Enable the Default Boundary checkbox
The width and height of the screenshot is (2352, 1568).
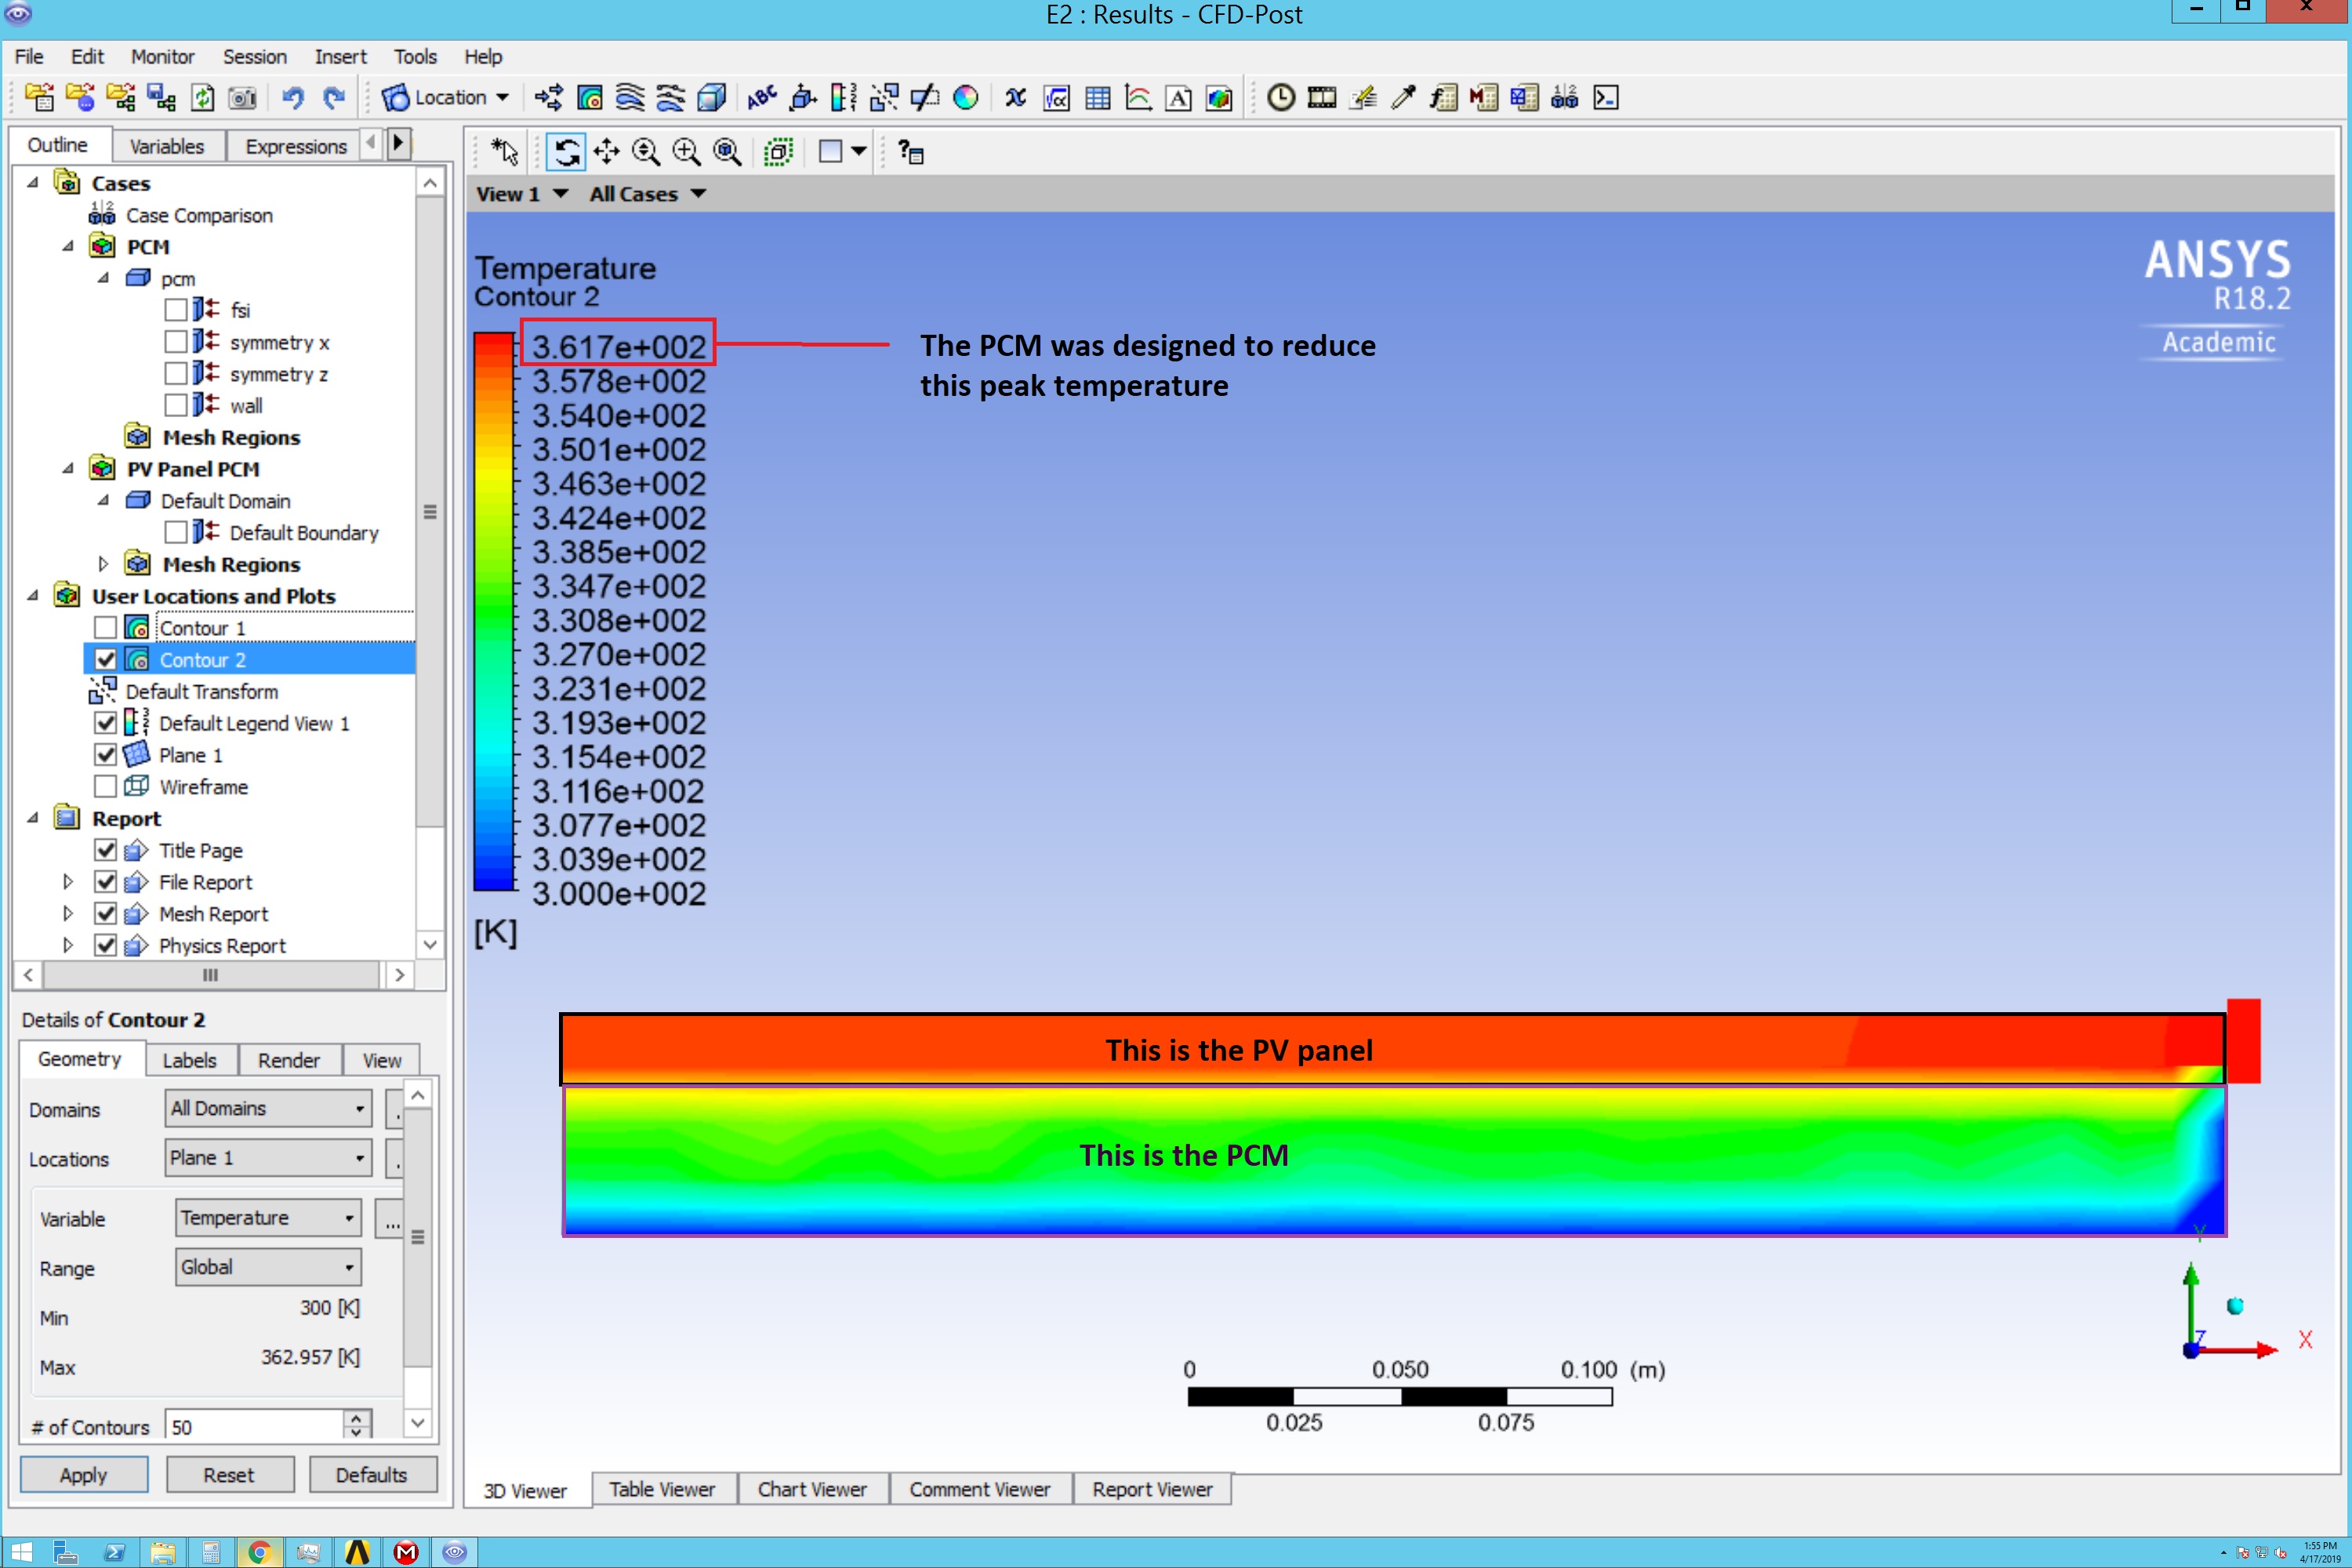176,532
